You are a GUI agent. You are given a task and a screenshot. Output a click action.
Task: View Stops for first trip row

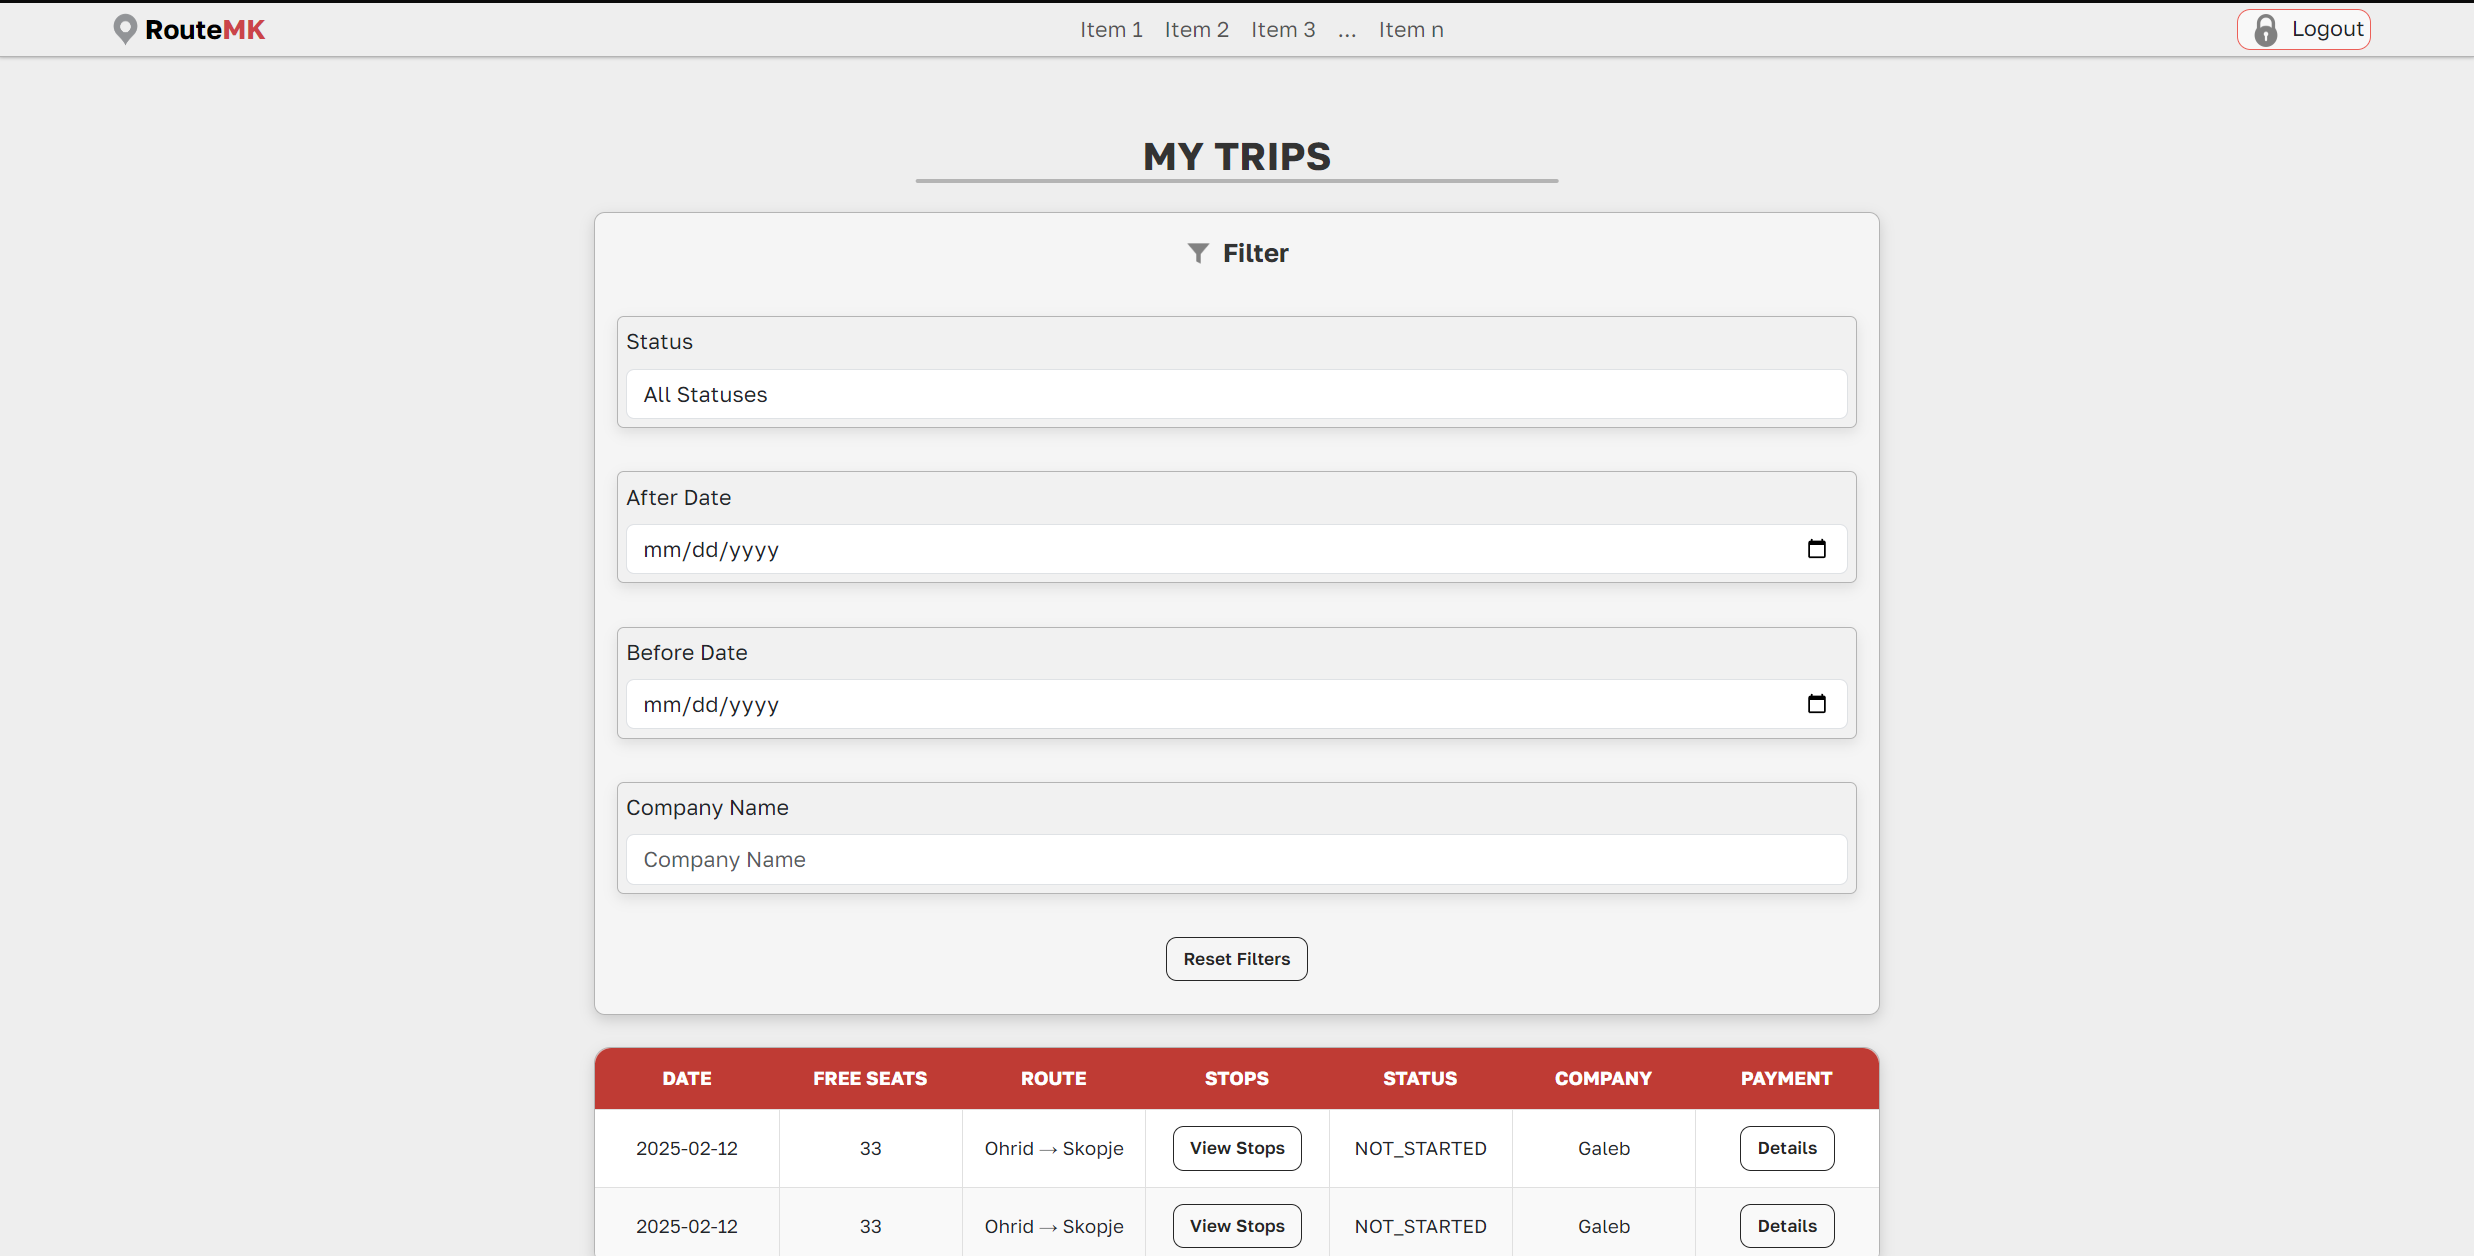pos(1236,1148)
